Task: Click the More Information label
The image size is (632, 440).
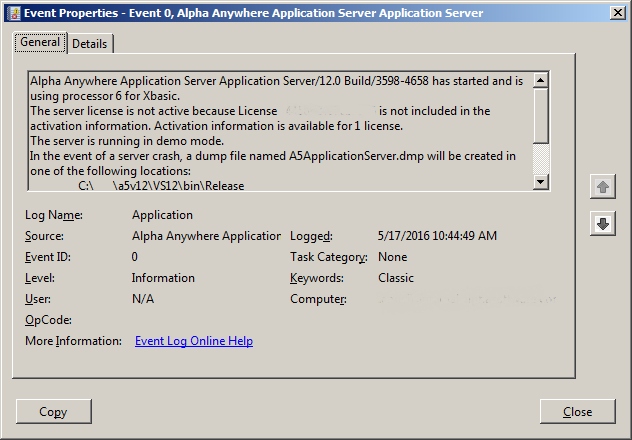Action: 73,341
